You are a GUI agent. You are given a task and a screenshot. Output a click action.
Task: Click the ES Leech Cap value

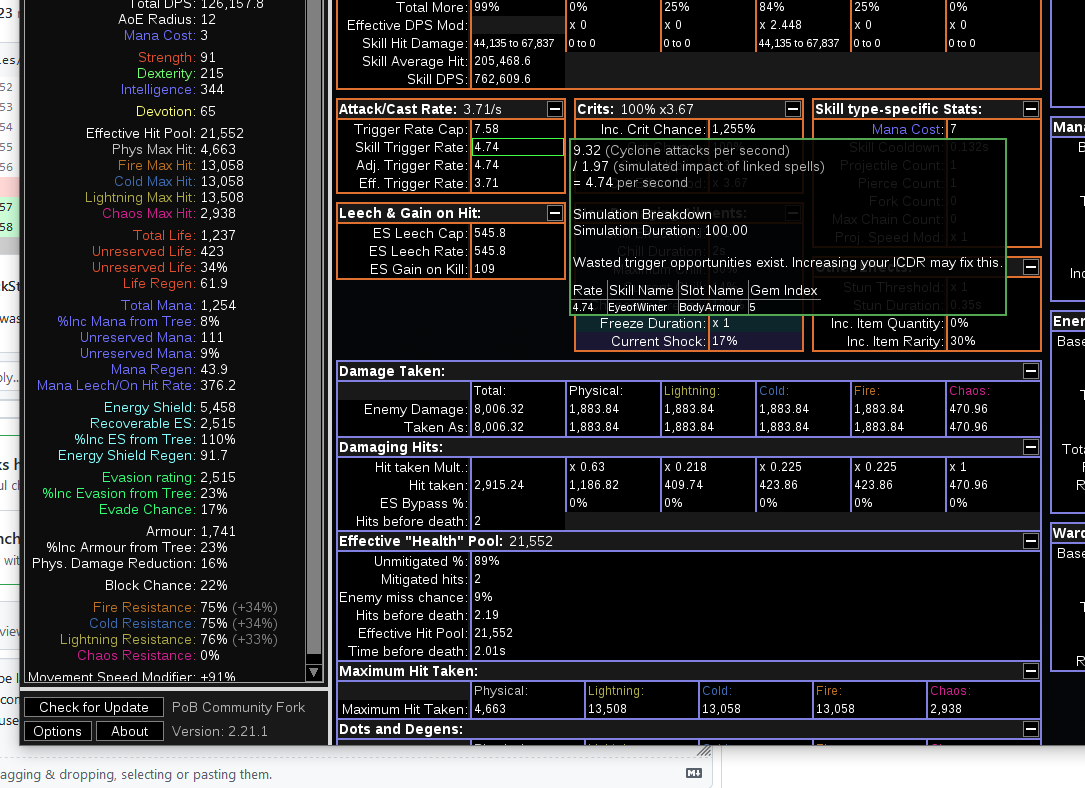coord(490,233)
